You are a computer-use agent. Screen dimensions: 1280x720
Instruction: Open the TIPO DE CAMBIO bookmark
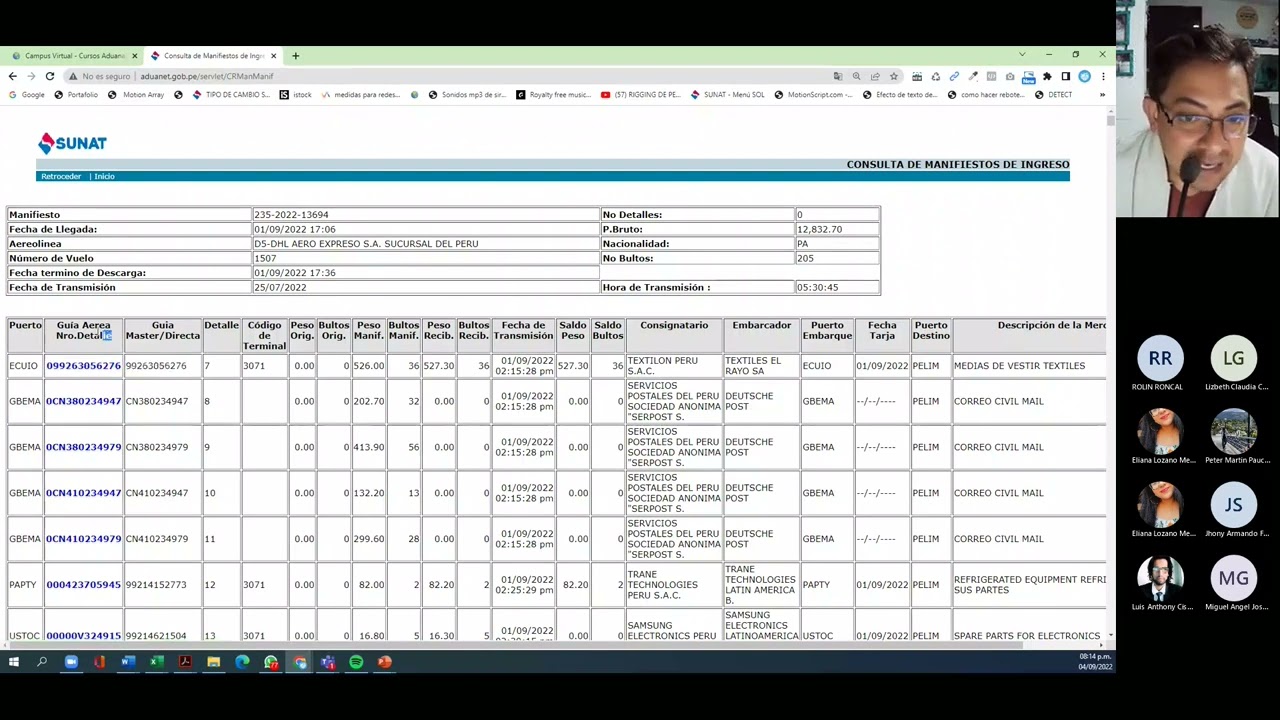coord(231,95)
